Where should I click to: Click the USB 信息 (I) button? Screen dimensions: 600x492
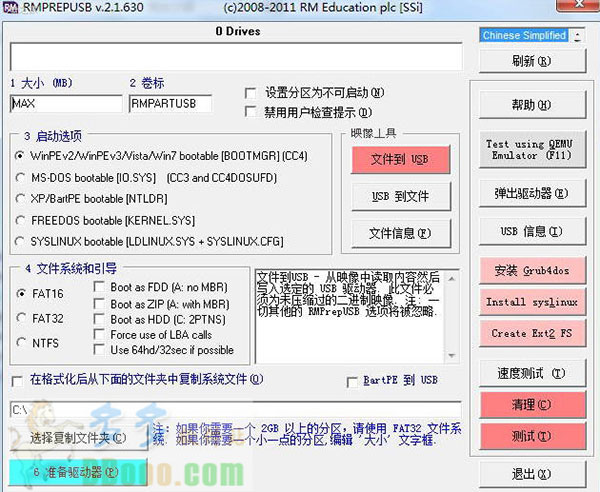point(532,231)
